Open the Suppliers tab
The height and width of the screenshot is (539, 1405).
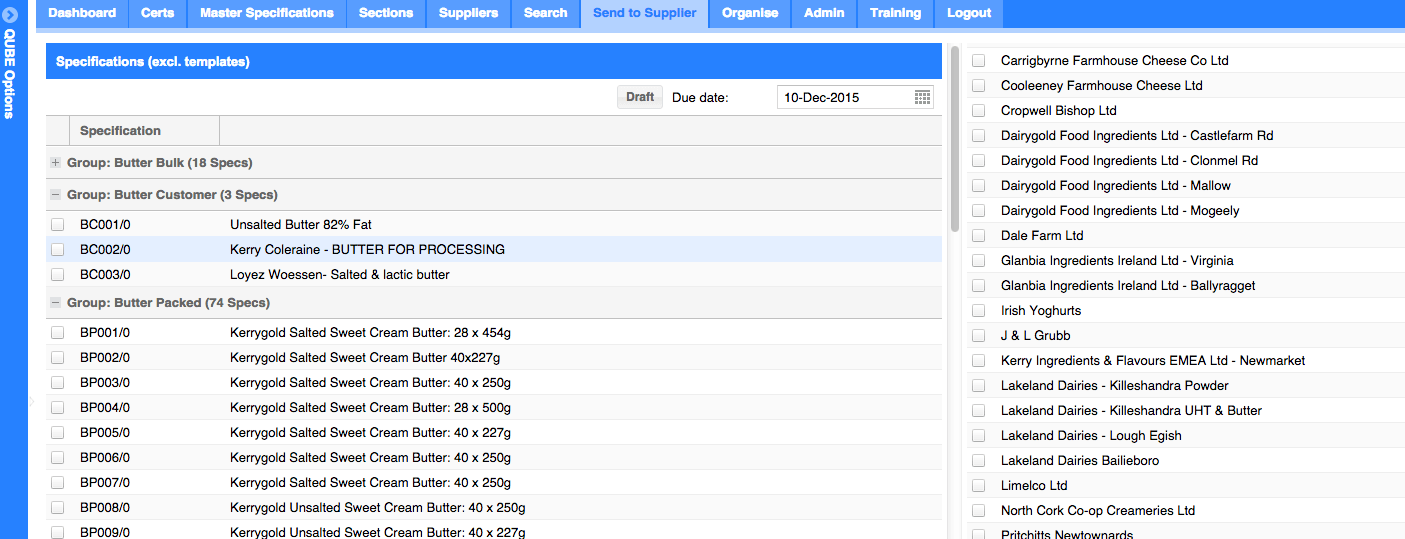tap(468, 13)
